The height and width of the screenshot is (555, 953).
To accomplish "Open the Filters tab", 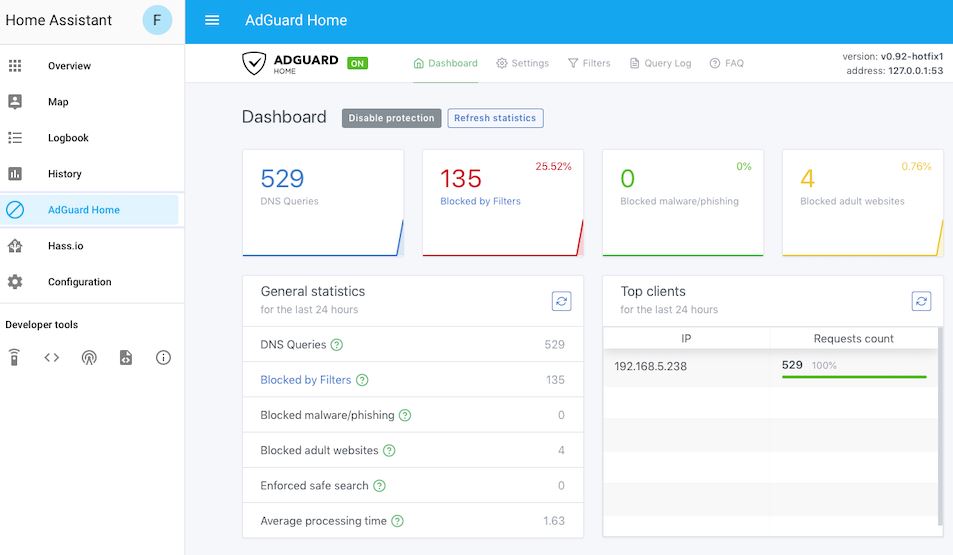I will coord(589,63).
